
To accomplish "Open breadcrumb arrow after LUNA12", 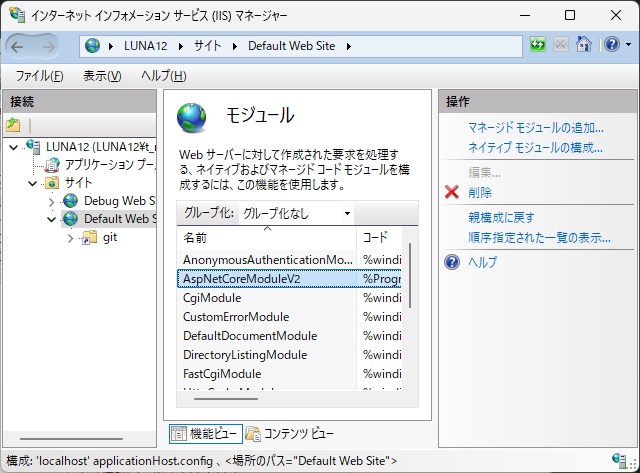I will click(180, 46).
